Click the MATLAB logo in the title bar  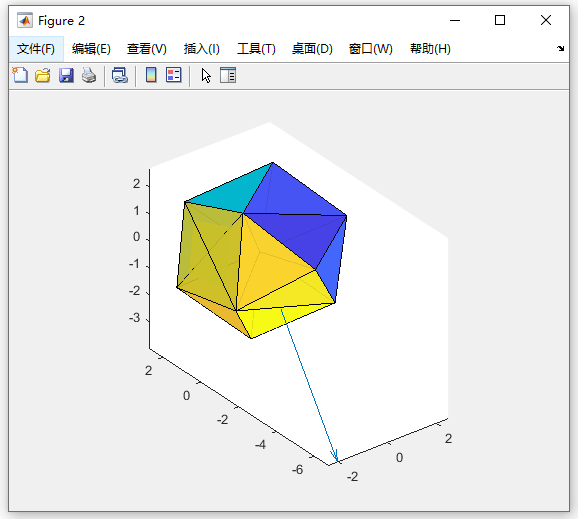(x=25, y=20)
